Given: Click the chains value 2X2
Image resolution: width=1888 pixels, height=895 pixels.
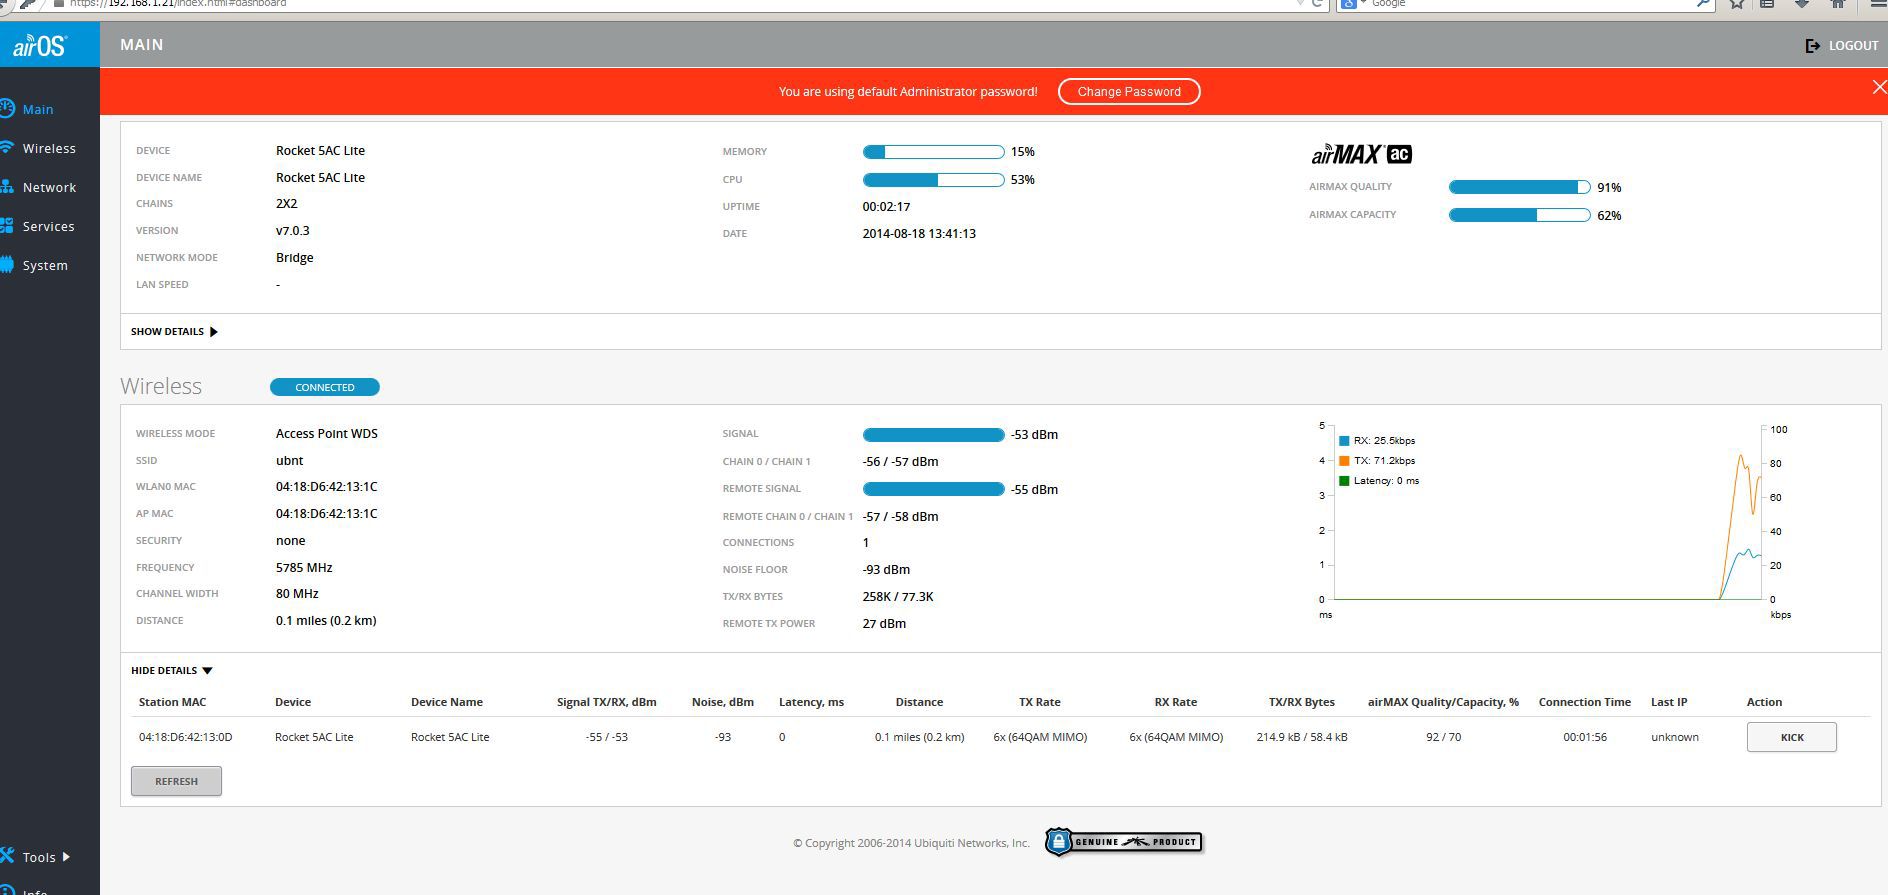Looking at the screenshot, I should 286,203.
